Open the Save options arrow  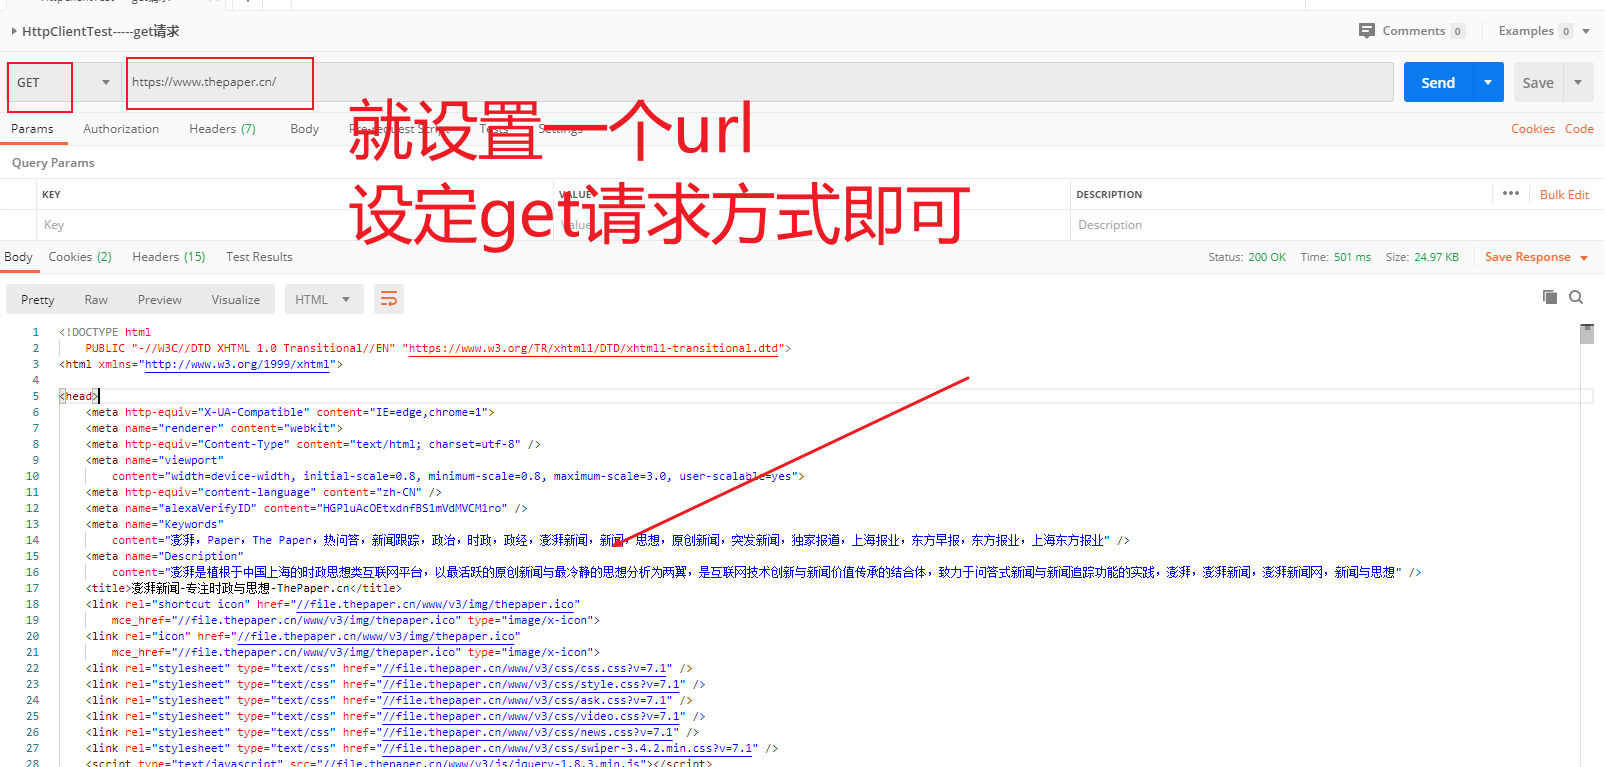click(x=1578, y=83)
